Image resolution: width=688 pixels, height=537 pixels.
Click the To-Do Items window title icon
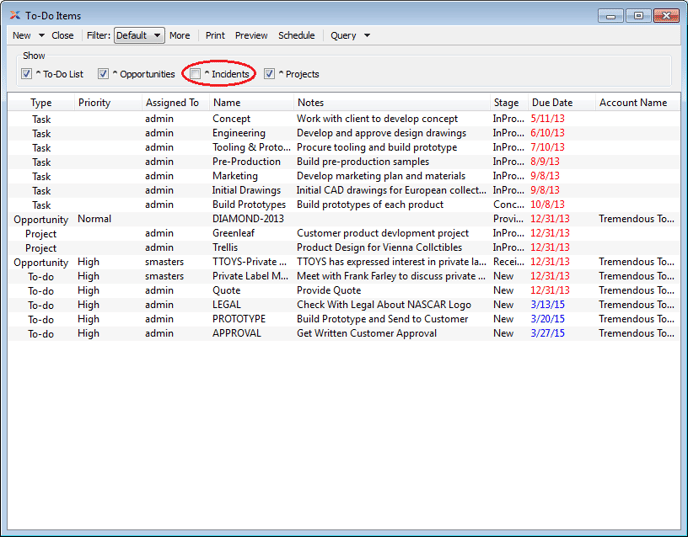[x=14, y=16]
